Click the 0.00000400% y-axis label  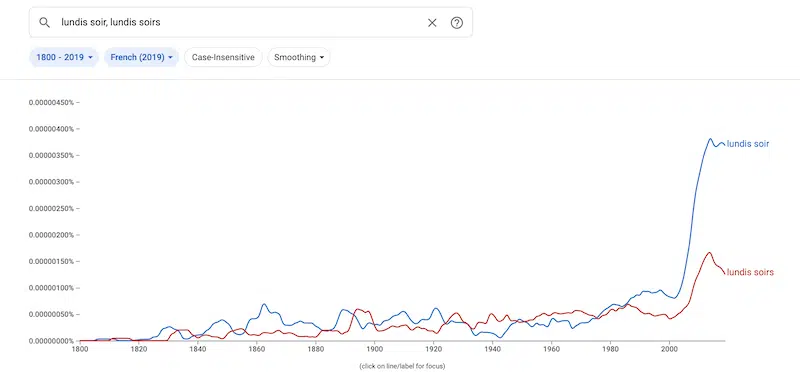pos(52,129)
